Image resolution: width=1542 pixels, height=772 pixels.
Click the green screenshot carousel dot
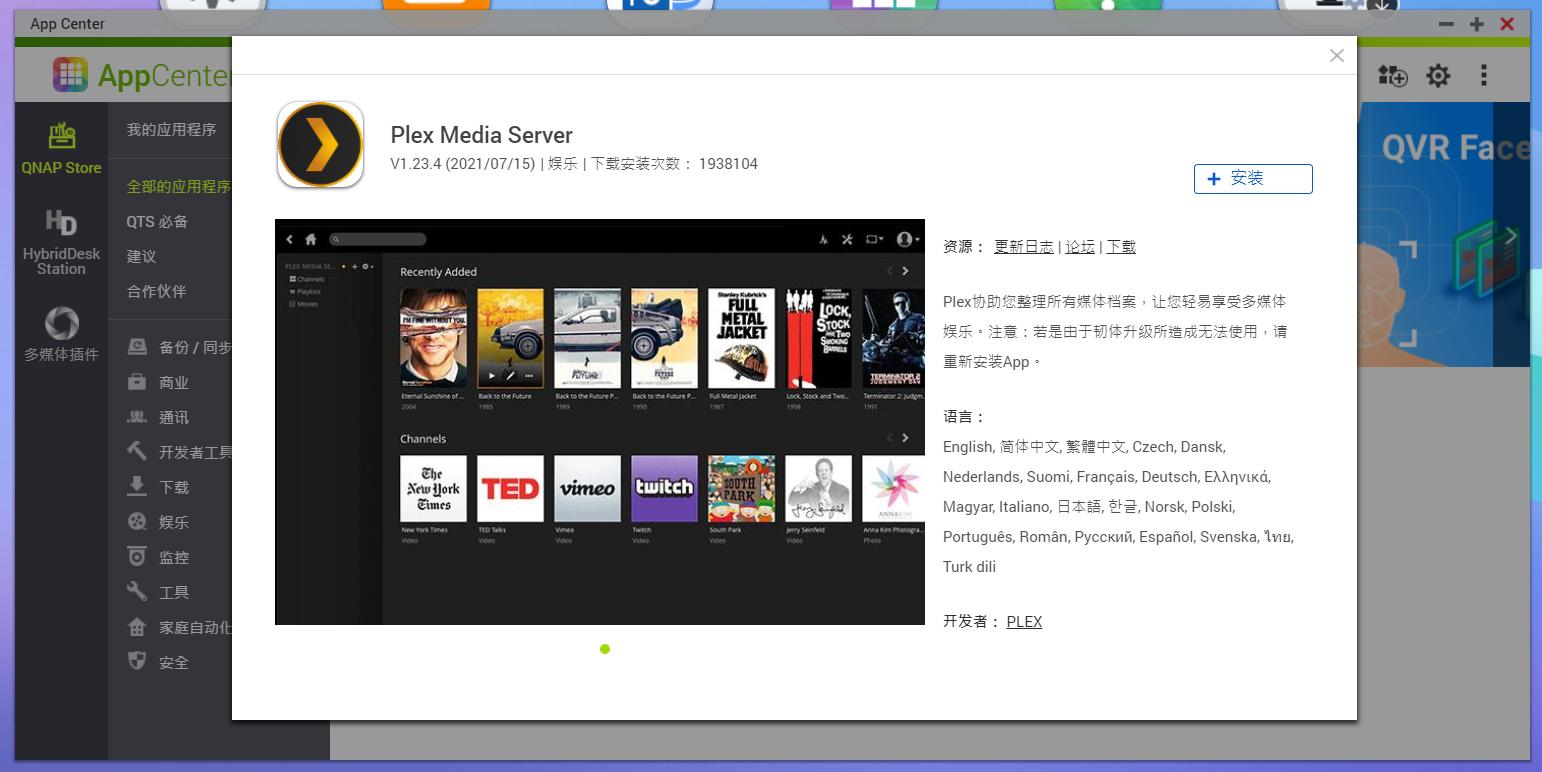pos(605,649)
